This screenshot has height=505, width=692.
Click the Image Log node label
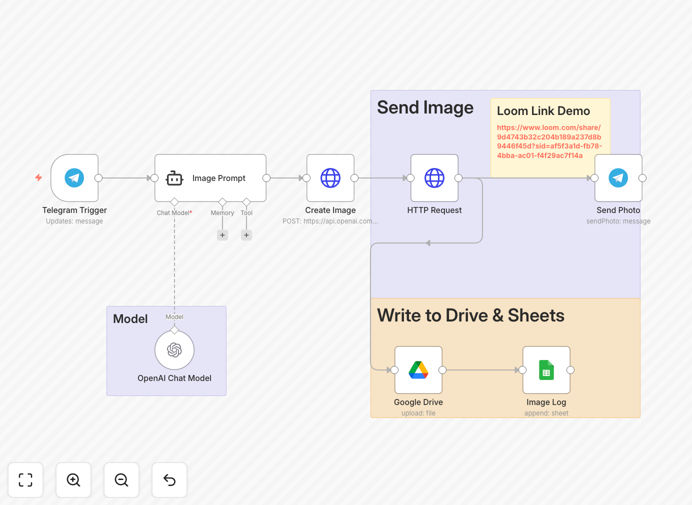[546, 402]
